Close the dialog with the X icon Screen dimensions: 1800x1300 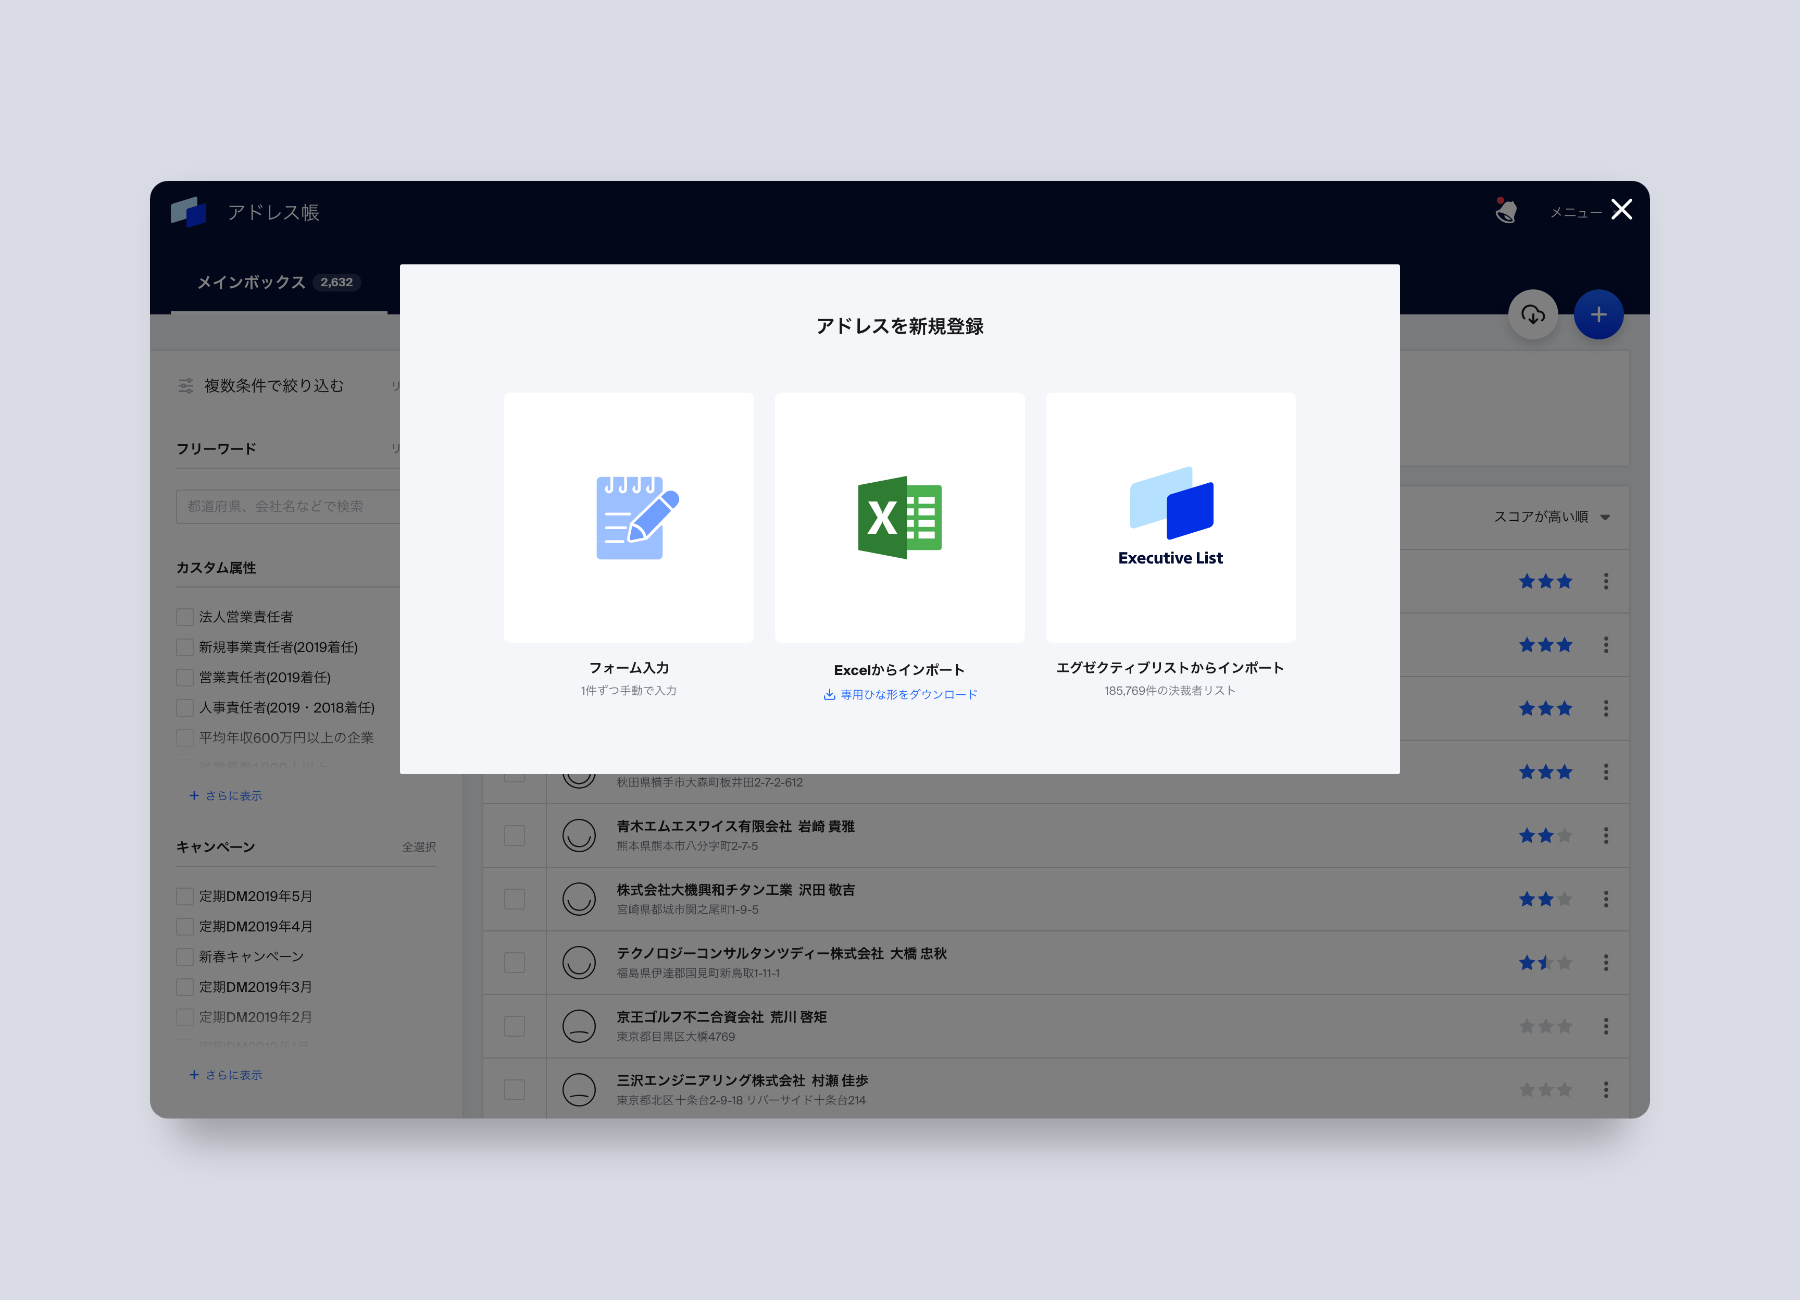pos(1622,209)
